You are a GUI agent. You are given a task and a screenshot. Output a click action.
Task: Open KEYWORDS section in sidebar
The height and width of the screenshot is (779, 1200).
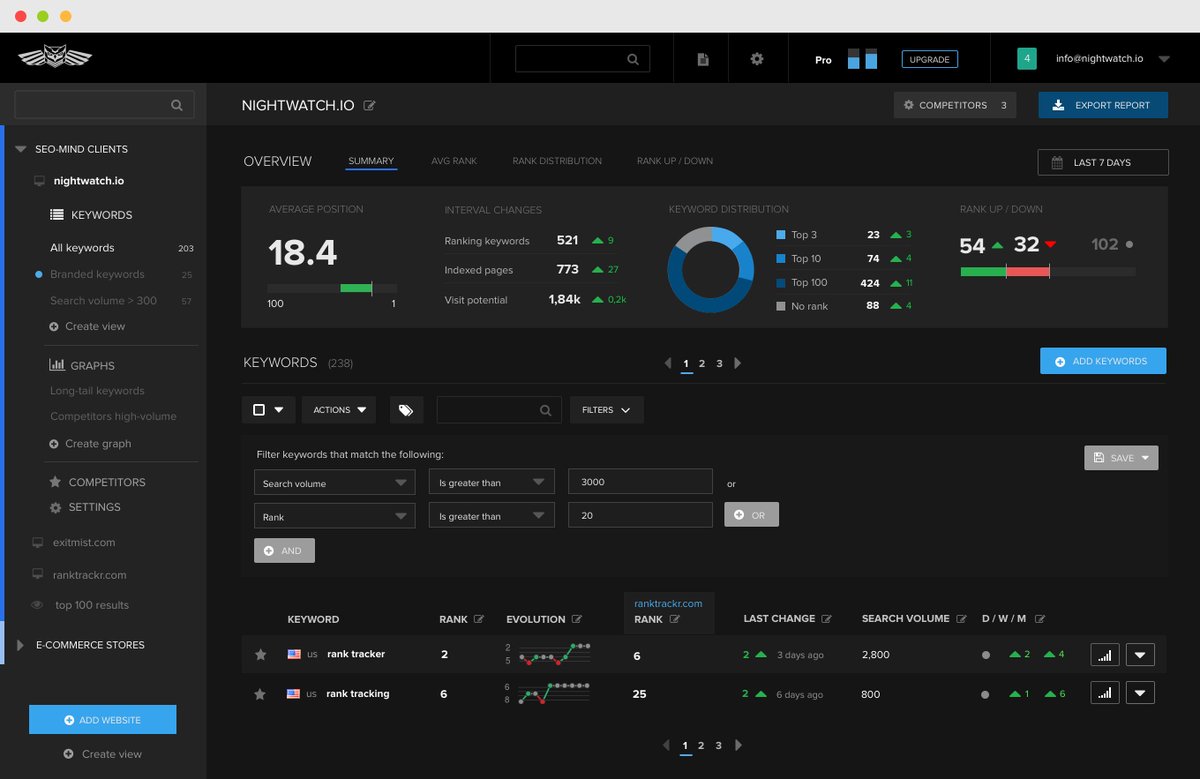91,215
